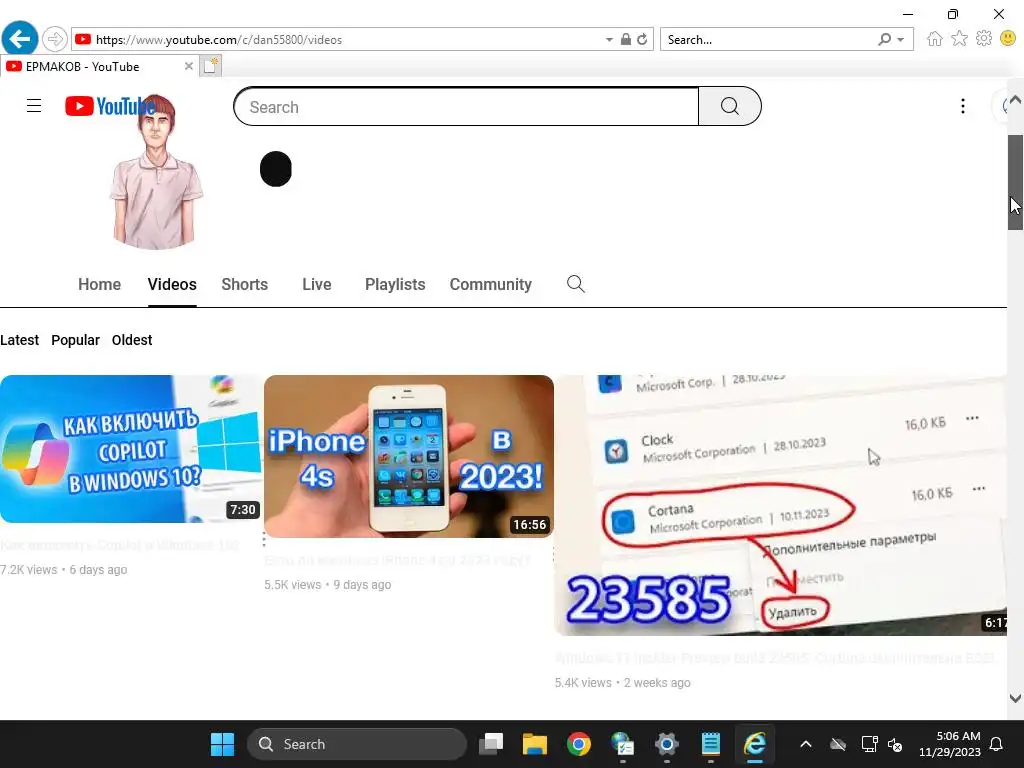Click '5.5K views • 9 days ago' text

[x=327, y=584]
